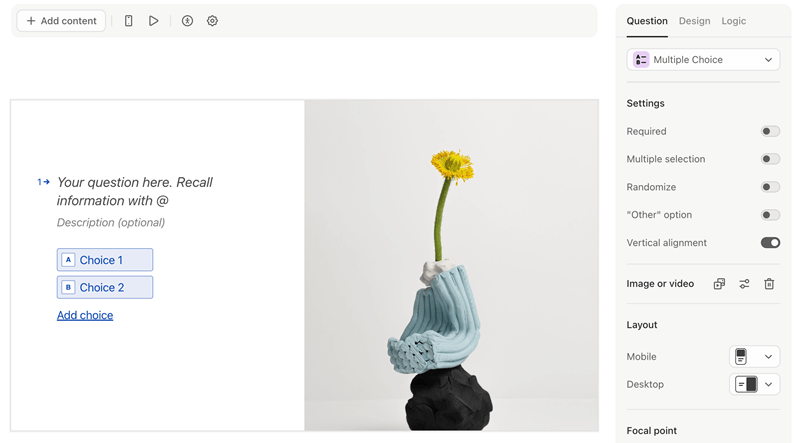Click the replace image icon beside Image or video
The width and height of the screenshot is (800, 443).
pyautogui.click(x=719, y=284)
